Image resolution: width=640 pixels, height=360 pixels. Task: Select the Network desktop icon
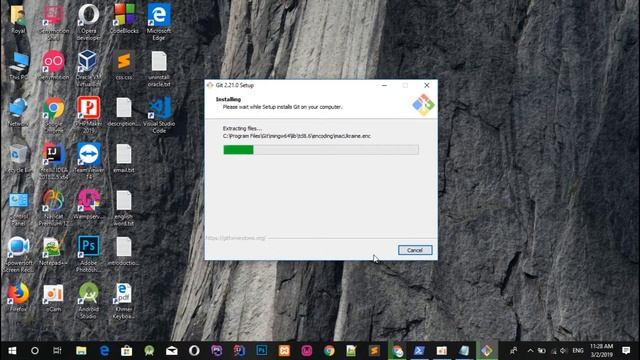pos(18,112)
